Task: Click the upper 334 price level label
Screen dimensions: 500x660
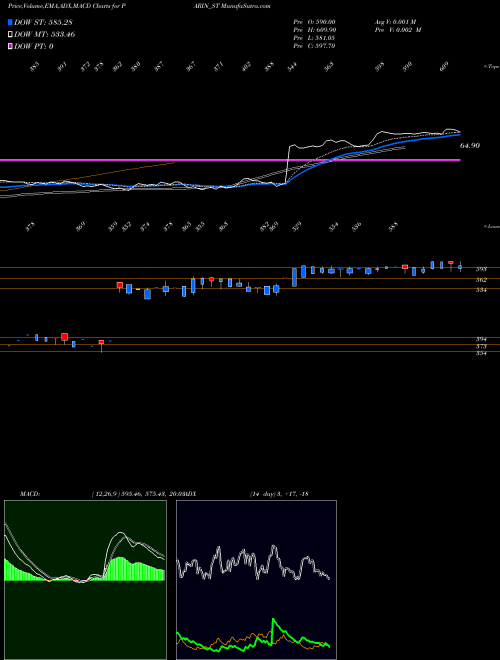Action: pyautogui.click(x=481, y=290)
